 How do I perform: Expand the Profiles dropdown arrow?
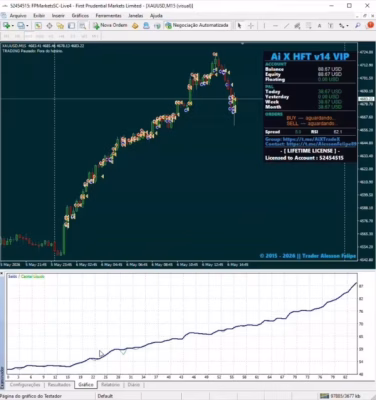pos(27,26)
